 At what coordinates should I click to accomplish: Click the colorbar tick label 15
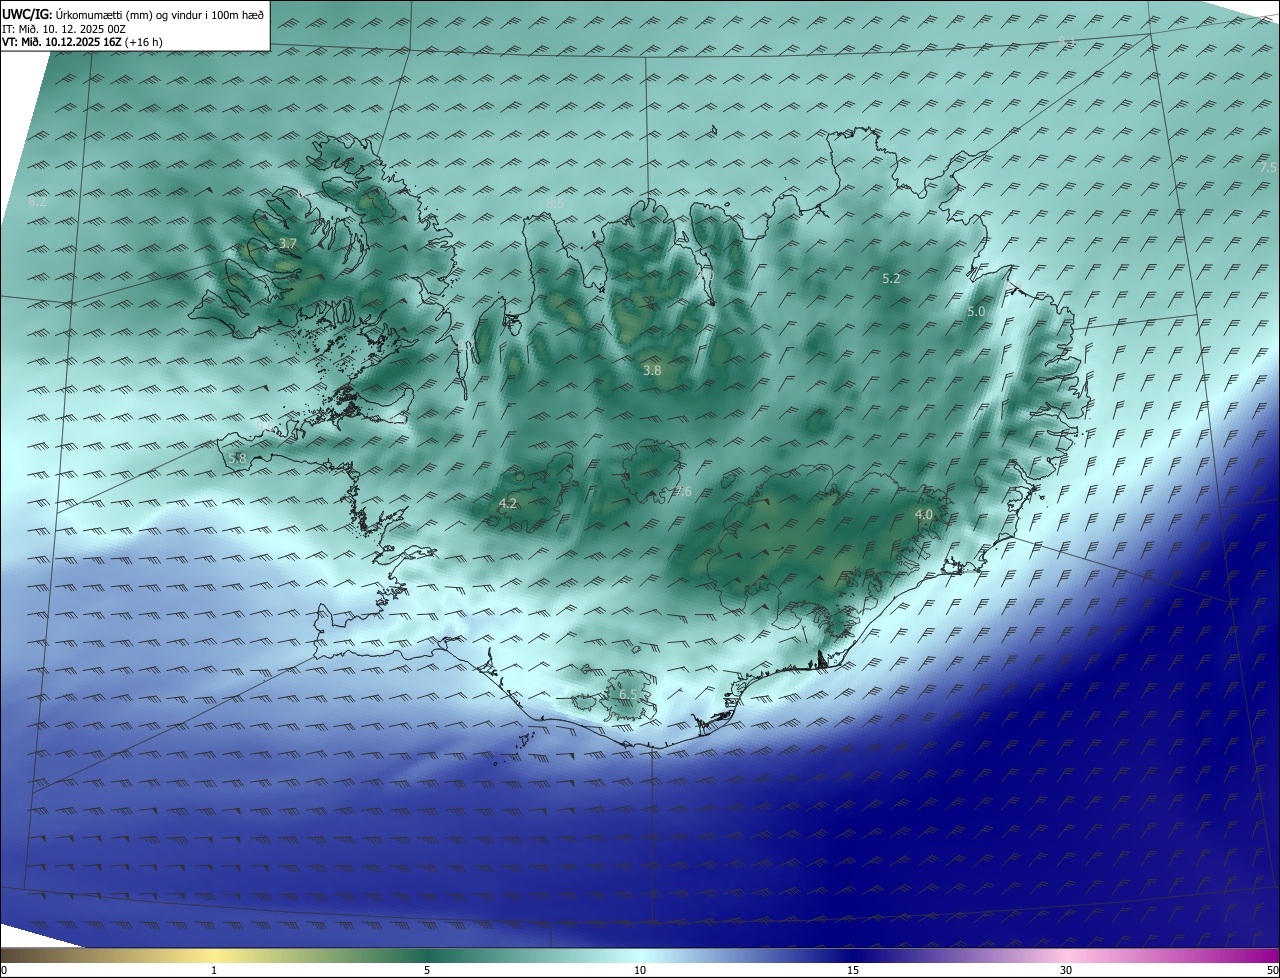pos(853,970)
